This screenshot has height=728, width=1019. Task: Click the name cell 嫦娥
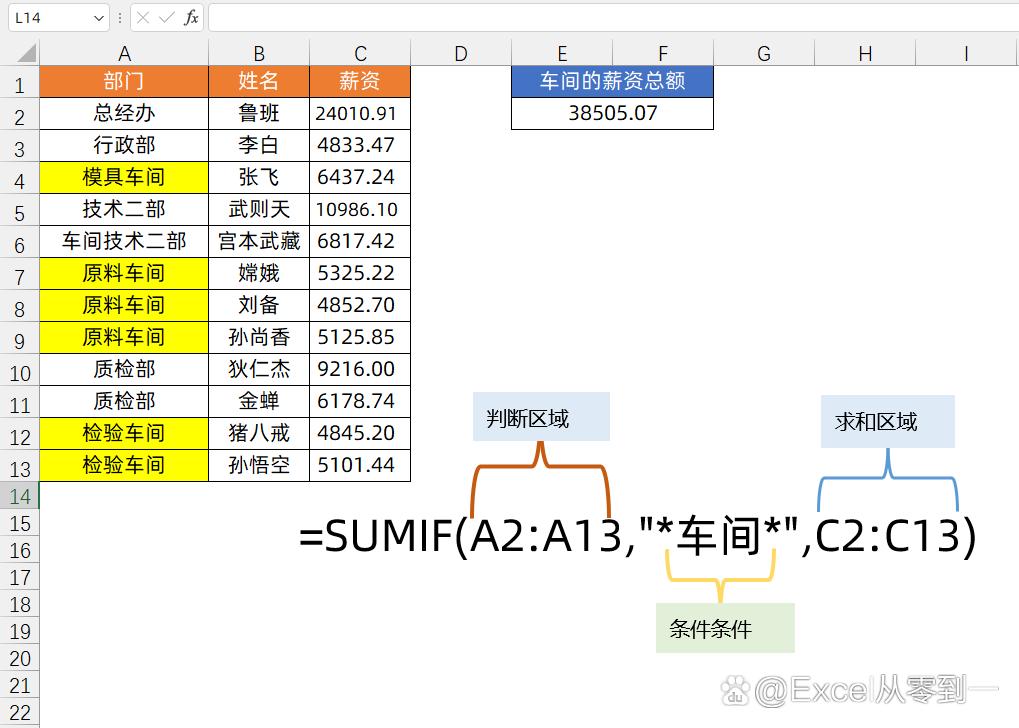click(259, 273)
